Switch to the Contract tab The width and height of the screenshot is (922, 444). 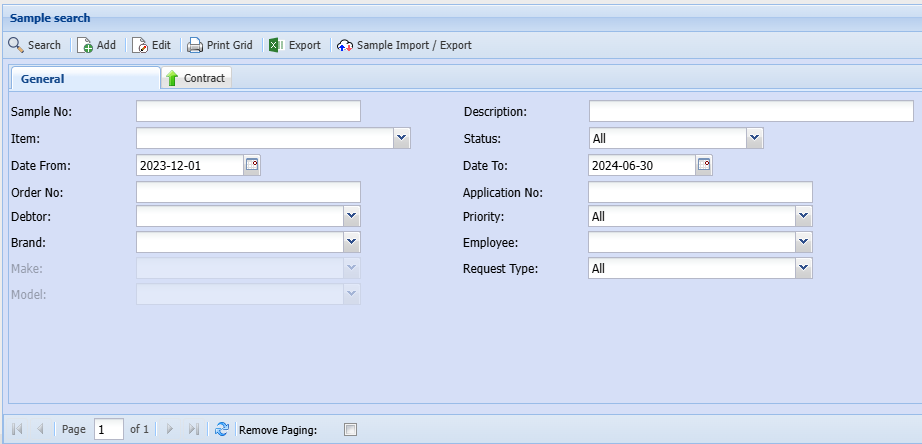pos(197,78)
